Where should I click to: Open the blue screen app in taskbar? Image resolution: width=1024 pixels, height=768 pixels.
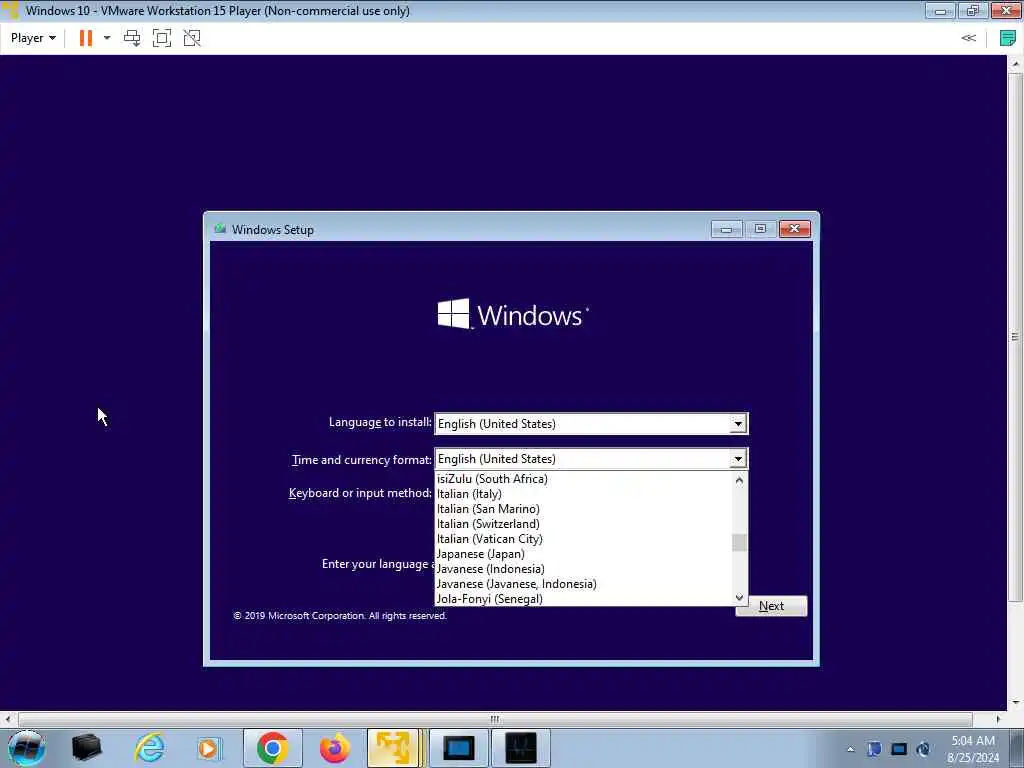pos(458,748)
